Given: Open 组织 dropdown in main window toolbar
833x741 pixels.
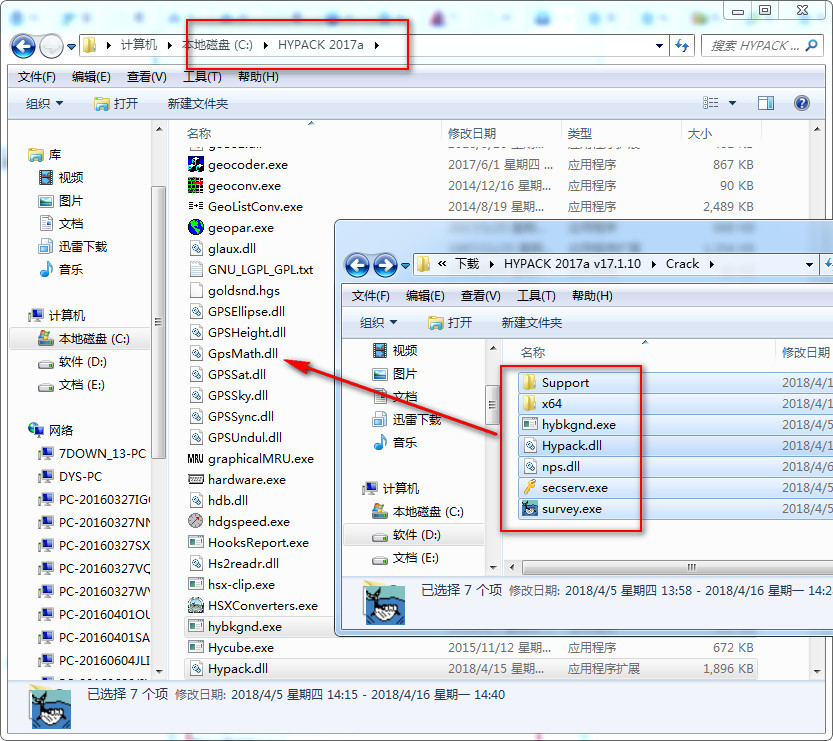Looking at the screenshot, I should point(44,104).
